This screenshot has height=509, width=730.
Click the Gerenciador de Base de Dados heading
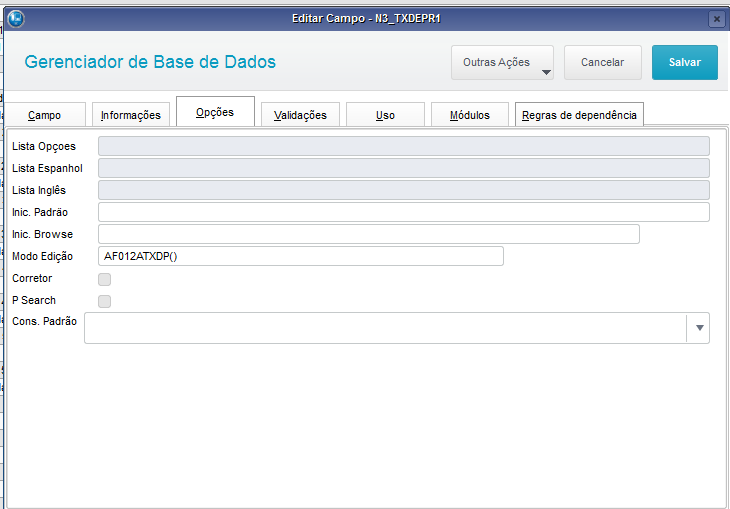coord(150,62)
